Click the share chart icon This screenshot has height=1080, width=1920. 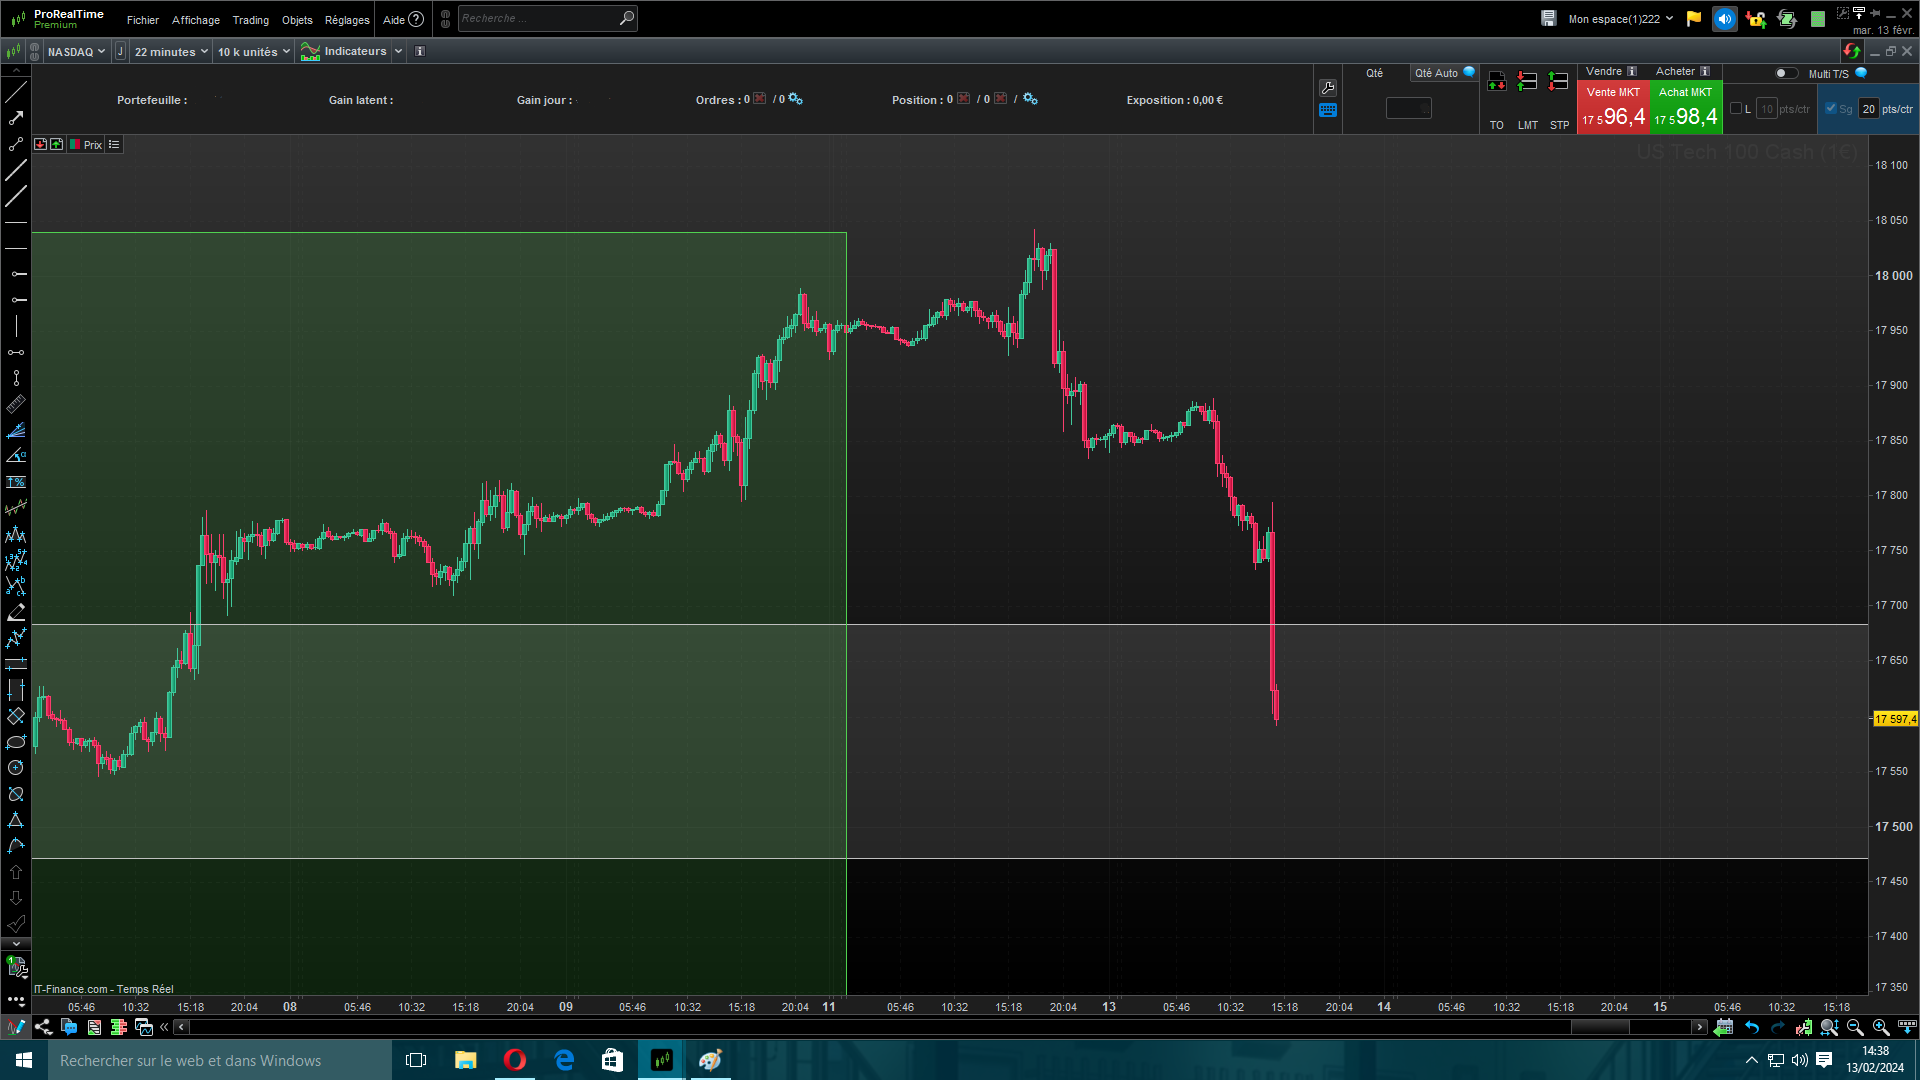tap(43, 1027)
